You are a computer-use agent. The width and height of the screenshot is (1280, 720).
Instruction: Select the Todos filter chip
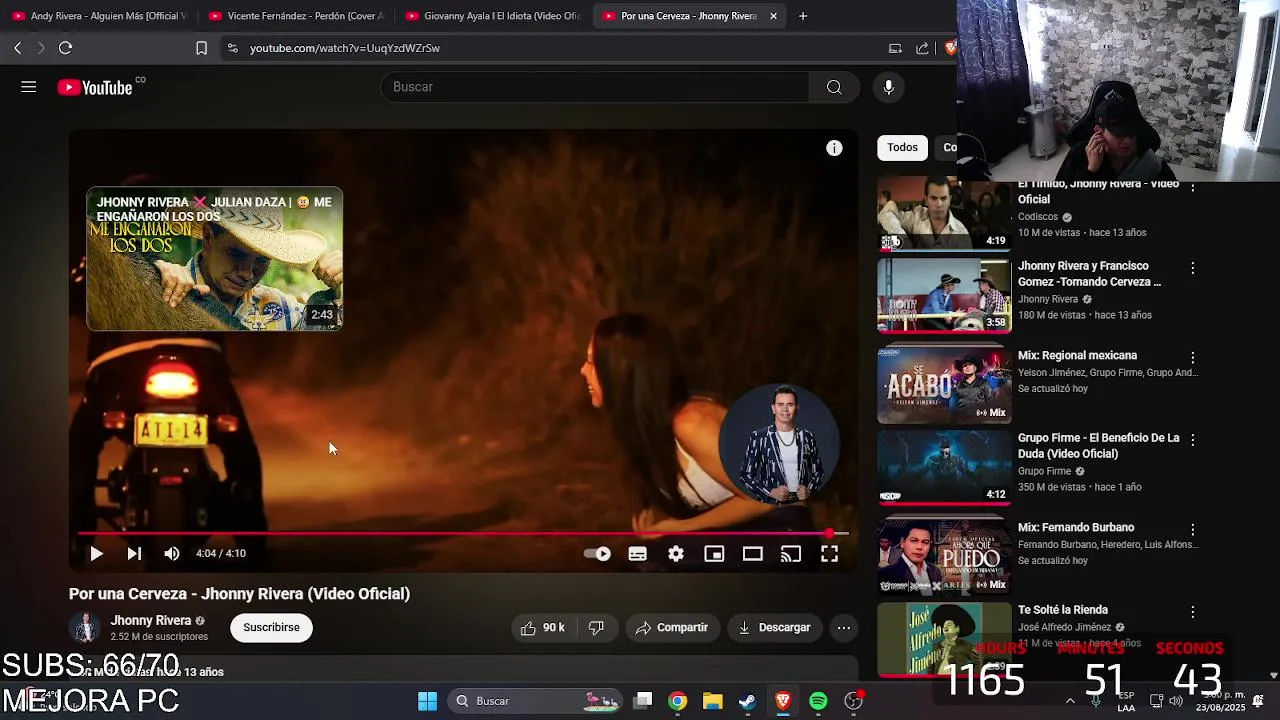[902, 147]
